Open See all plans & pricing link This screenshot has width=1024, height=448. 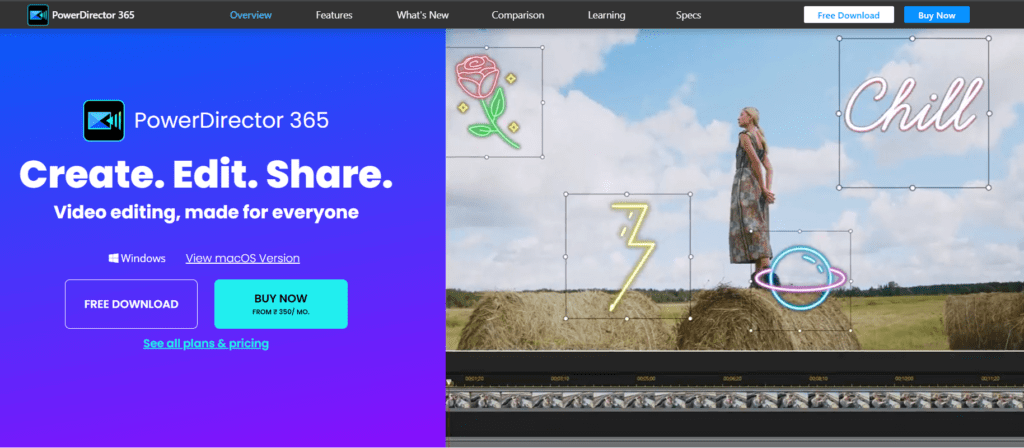pos(206,344)
